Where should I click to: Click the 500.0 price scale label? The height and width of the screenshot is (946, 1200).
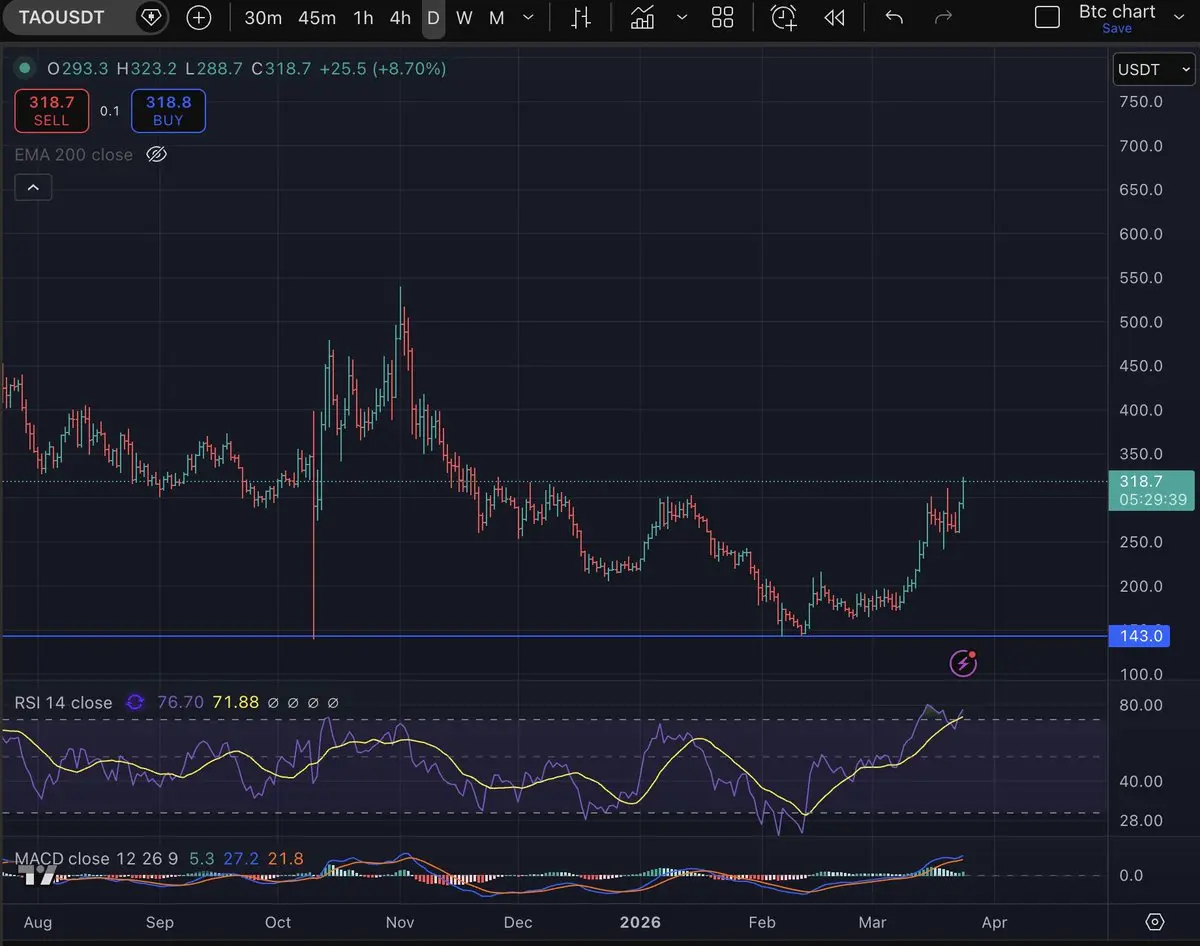(x=1140, y=322)
